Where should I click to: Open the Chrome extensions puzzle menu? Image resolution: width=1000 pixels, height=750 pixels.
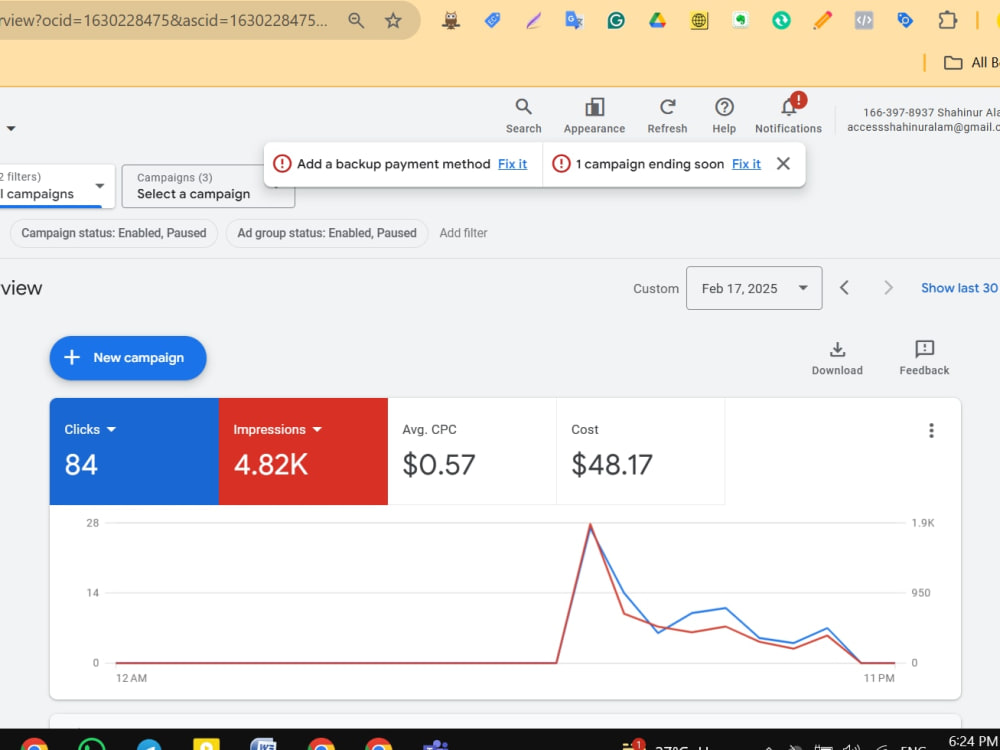tap(948, 20)
